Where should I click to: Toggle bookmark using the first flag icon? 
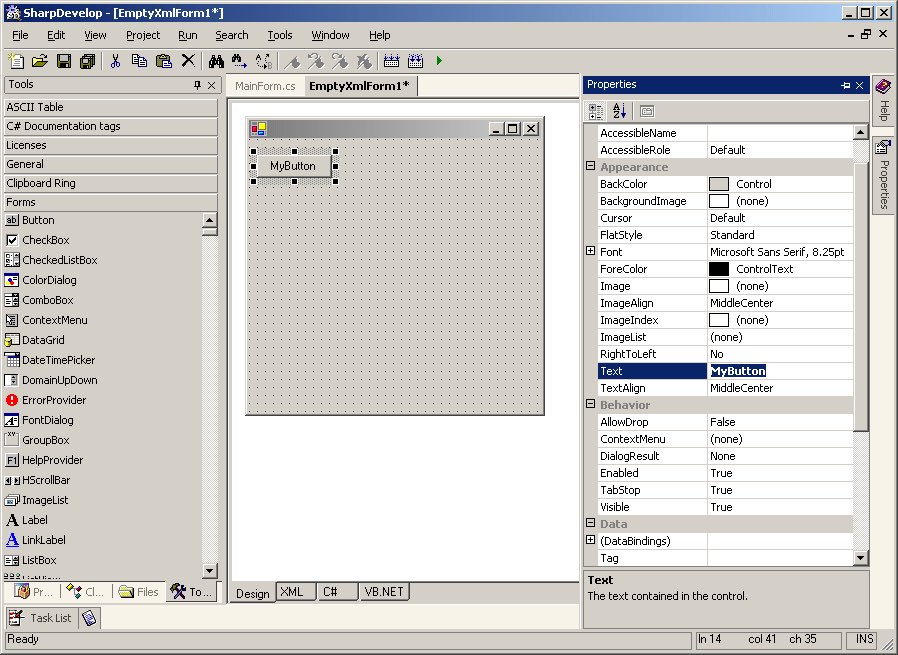(x=292, y=61)
